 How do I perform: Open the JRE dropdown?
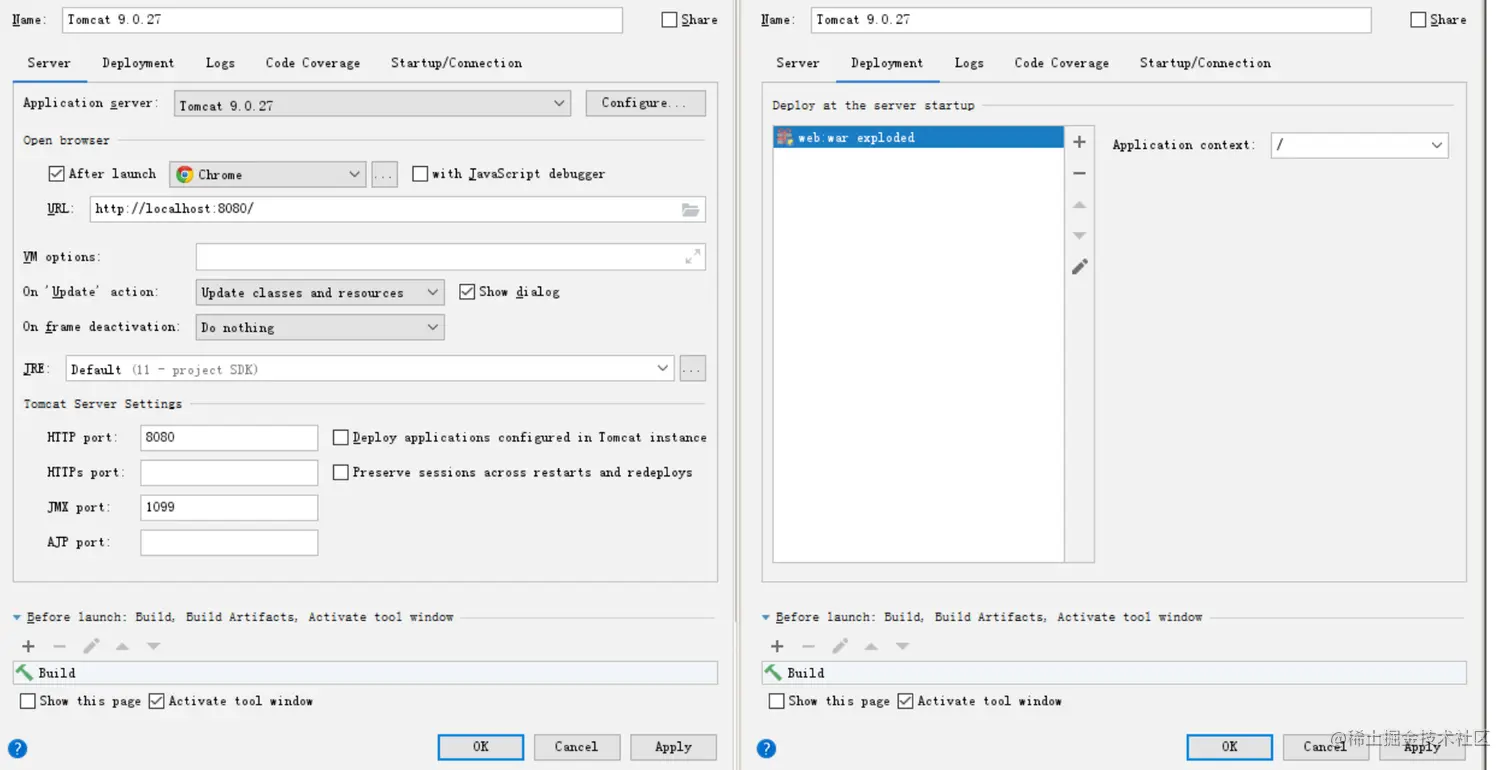pos(370,369)
